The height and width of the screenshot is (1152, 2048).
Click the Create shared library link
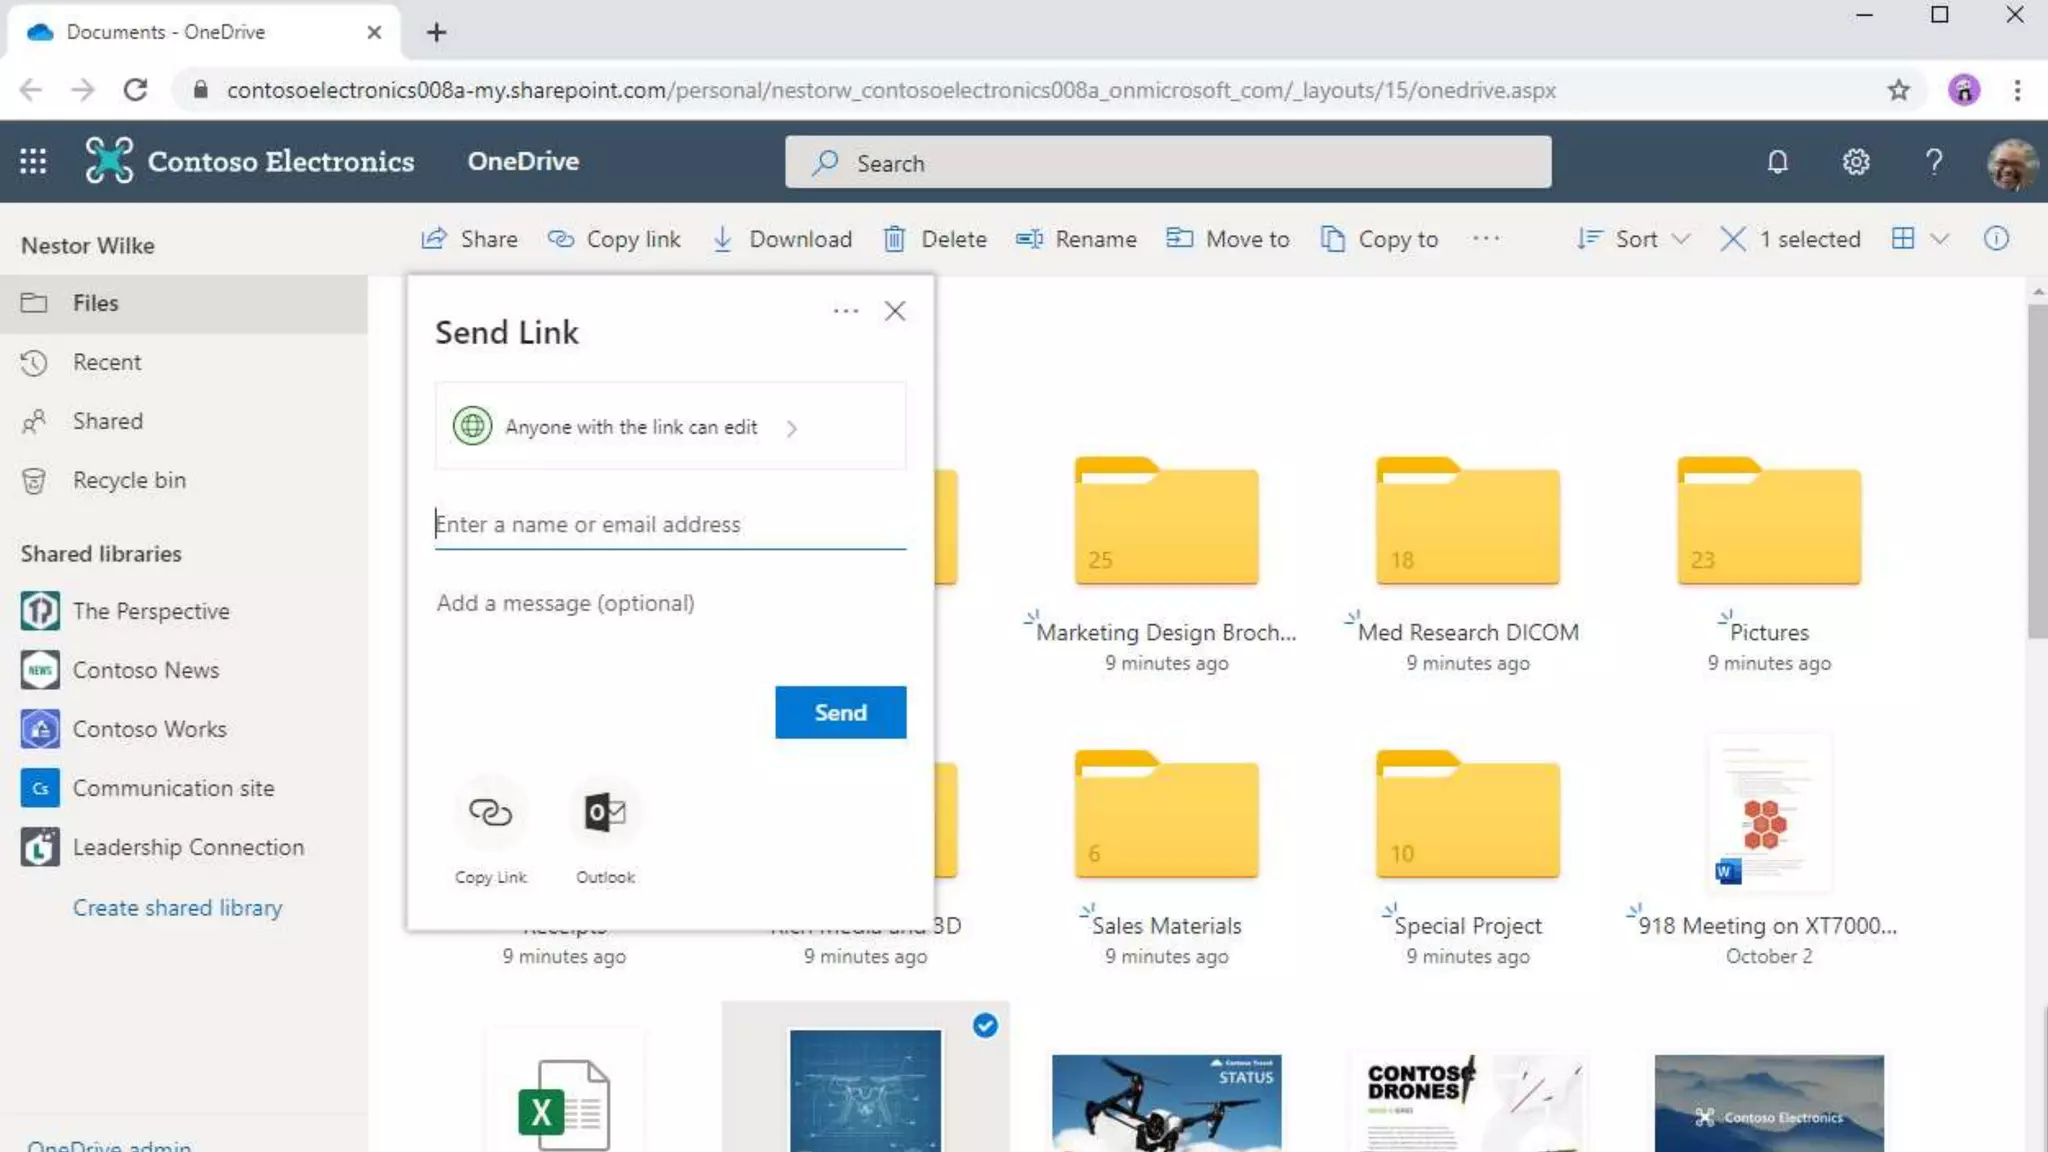[x=177, y=907]
